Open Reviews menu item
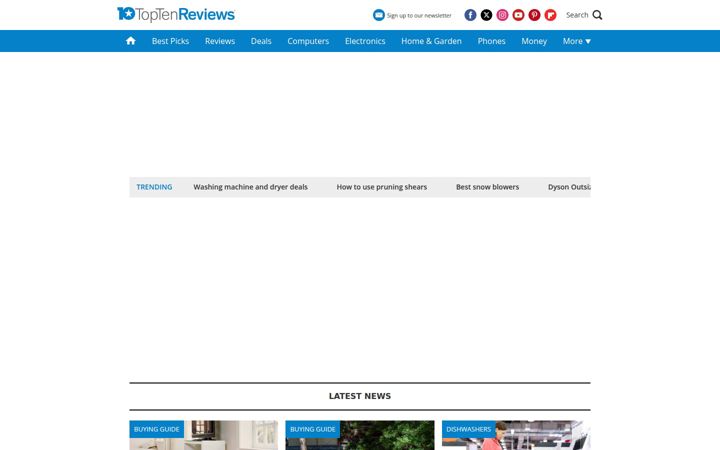Screen dimensions: 720x450 [220, 41]
